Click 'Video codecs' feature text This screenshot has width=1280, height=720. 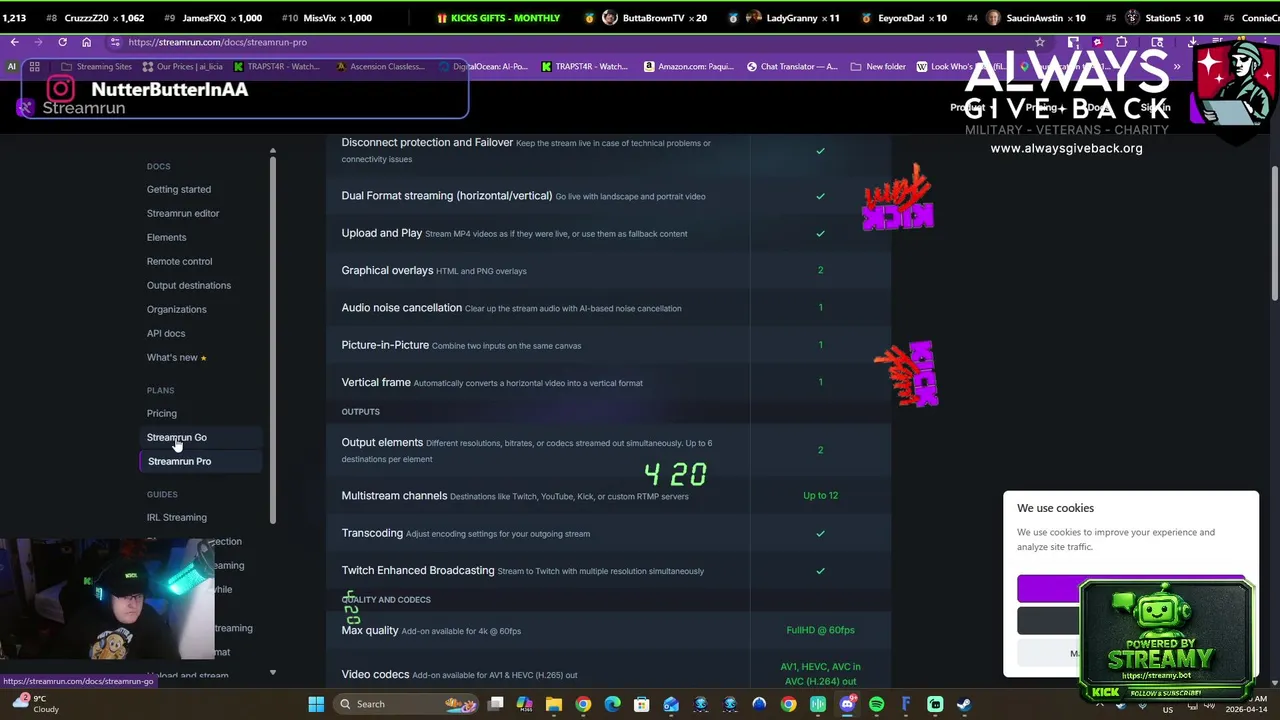(375, 674)
